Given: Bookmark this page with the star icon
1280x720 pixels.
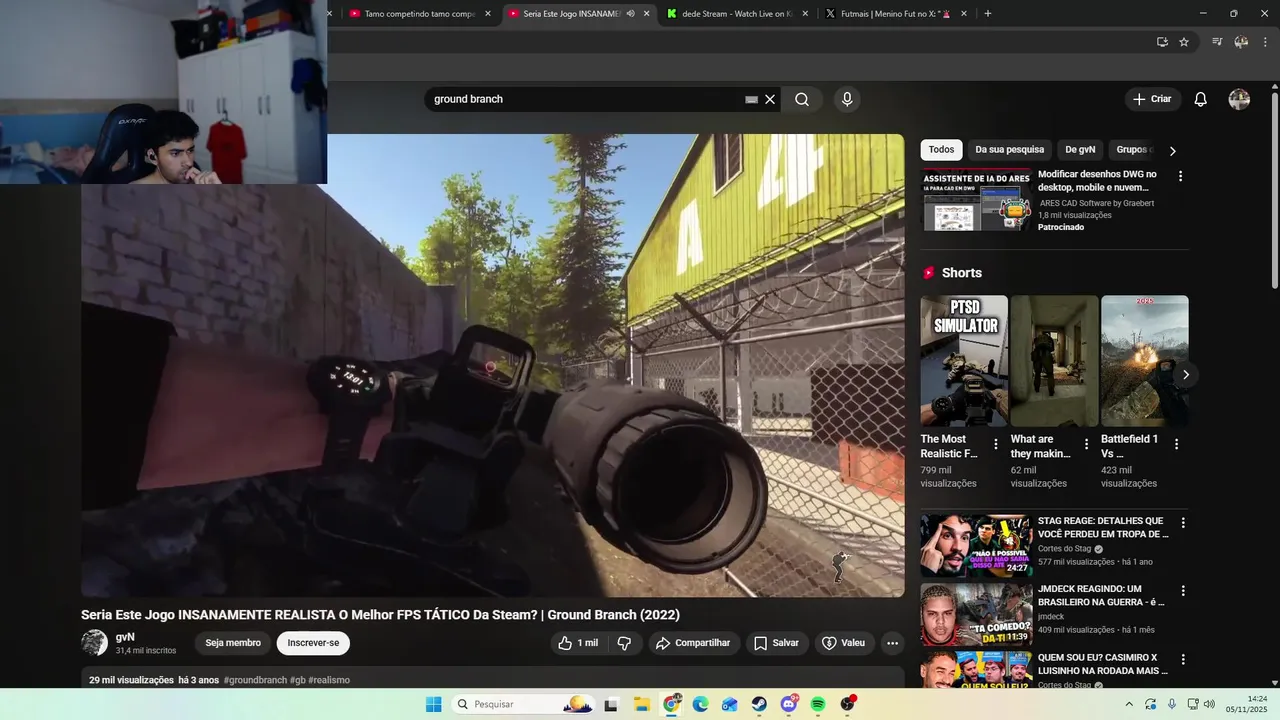Looking at the screenshot, I should pos(1184,42).
